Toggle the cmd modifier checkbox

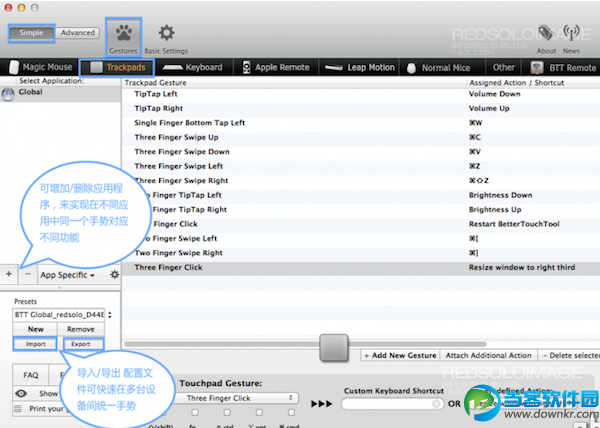coord(291,412)
